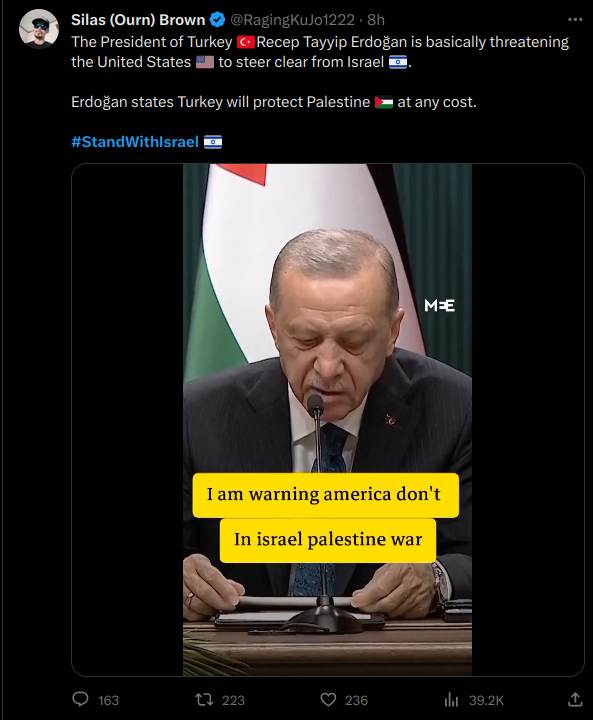Open the three-dot more options menu
This screenshot has width=593, height=720.
coord(575,19)
